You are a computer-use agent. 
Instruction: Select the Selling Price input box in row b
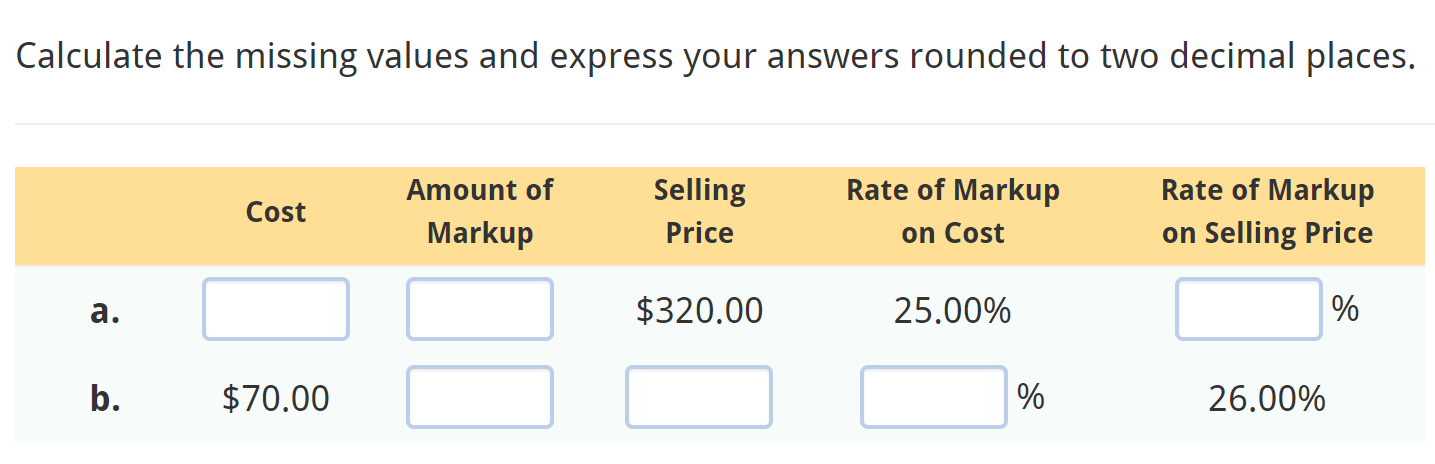pyautogui.click(x=699, y=398)
